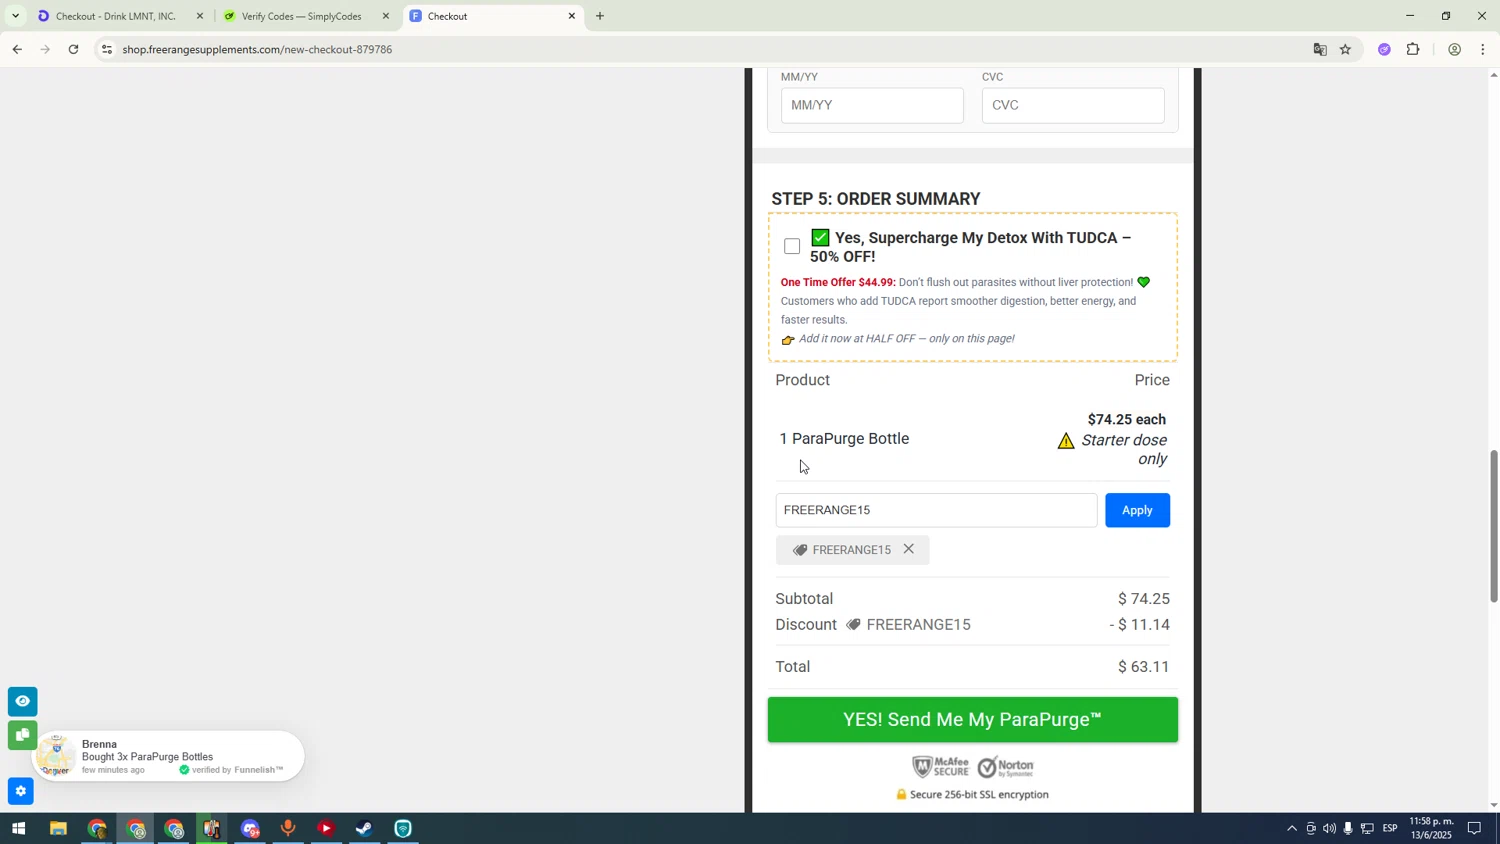The width and height of the screenshot is (1500, 844).
Task: Click the blue eye widget icon
Action: coord(22,701)
